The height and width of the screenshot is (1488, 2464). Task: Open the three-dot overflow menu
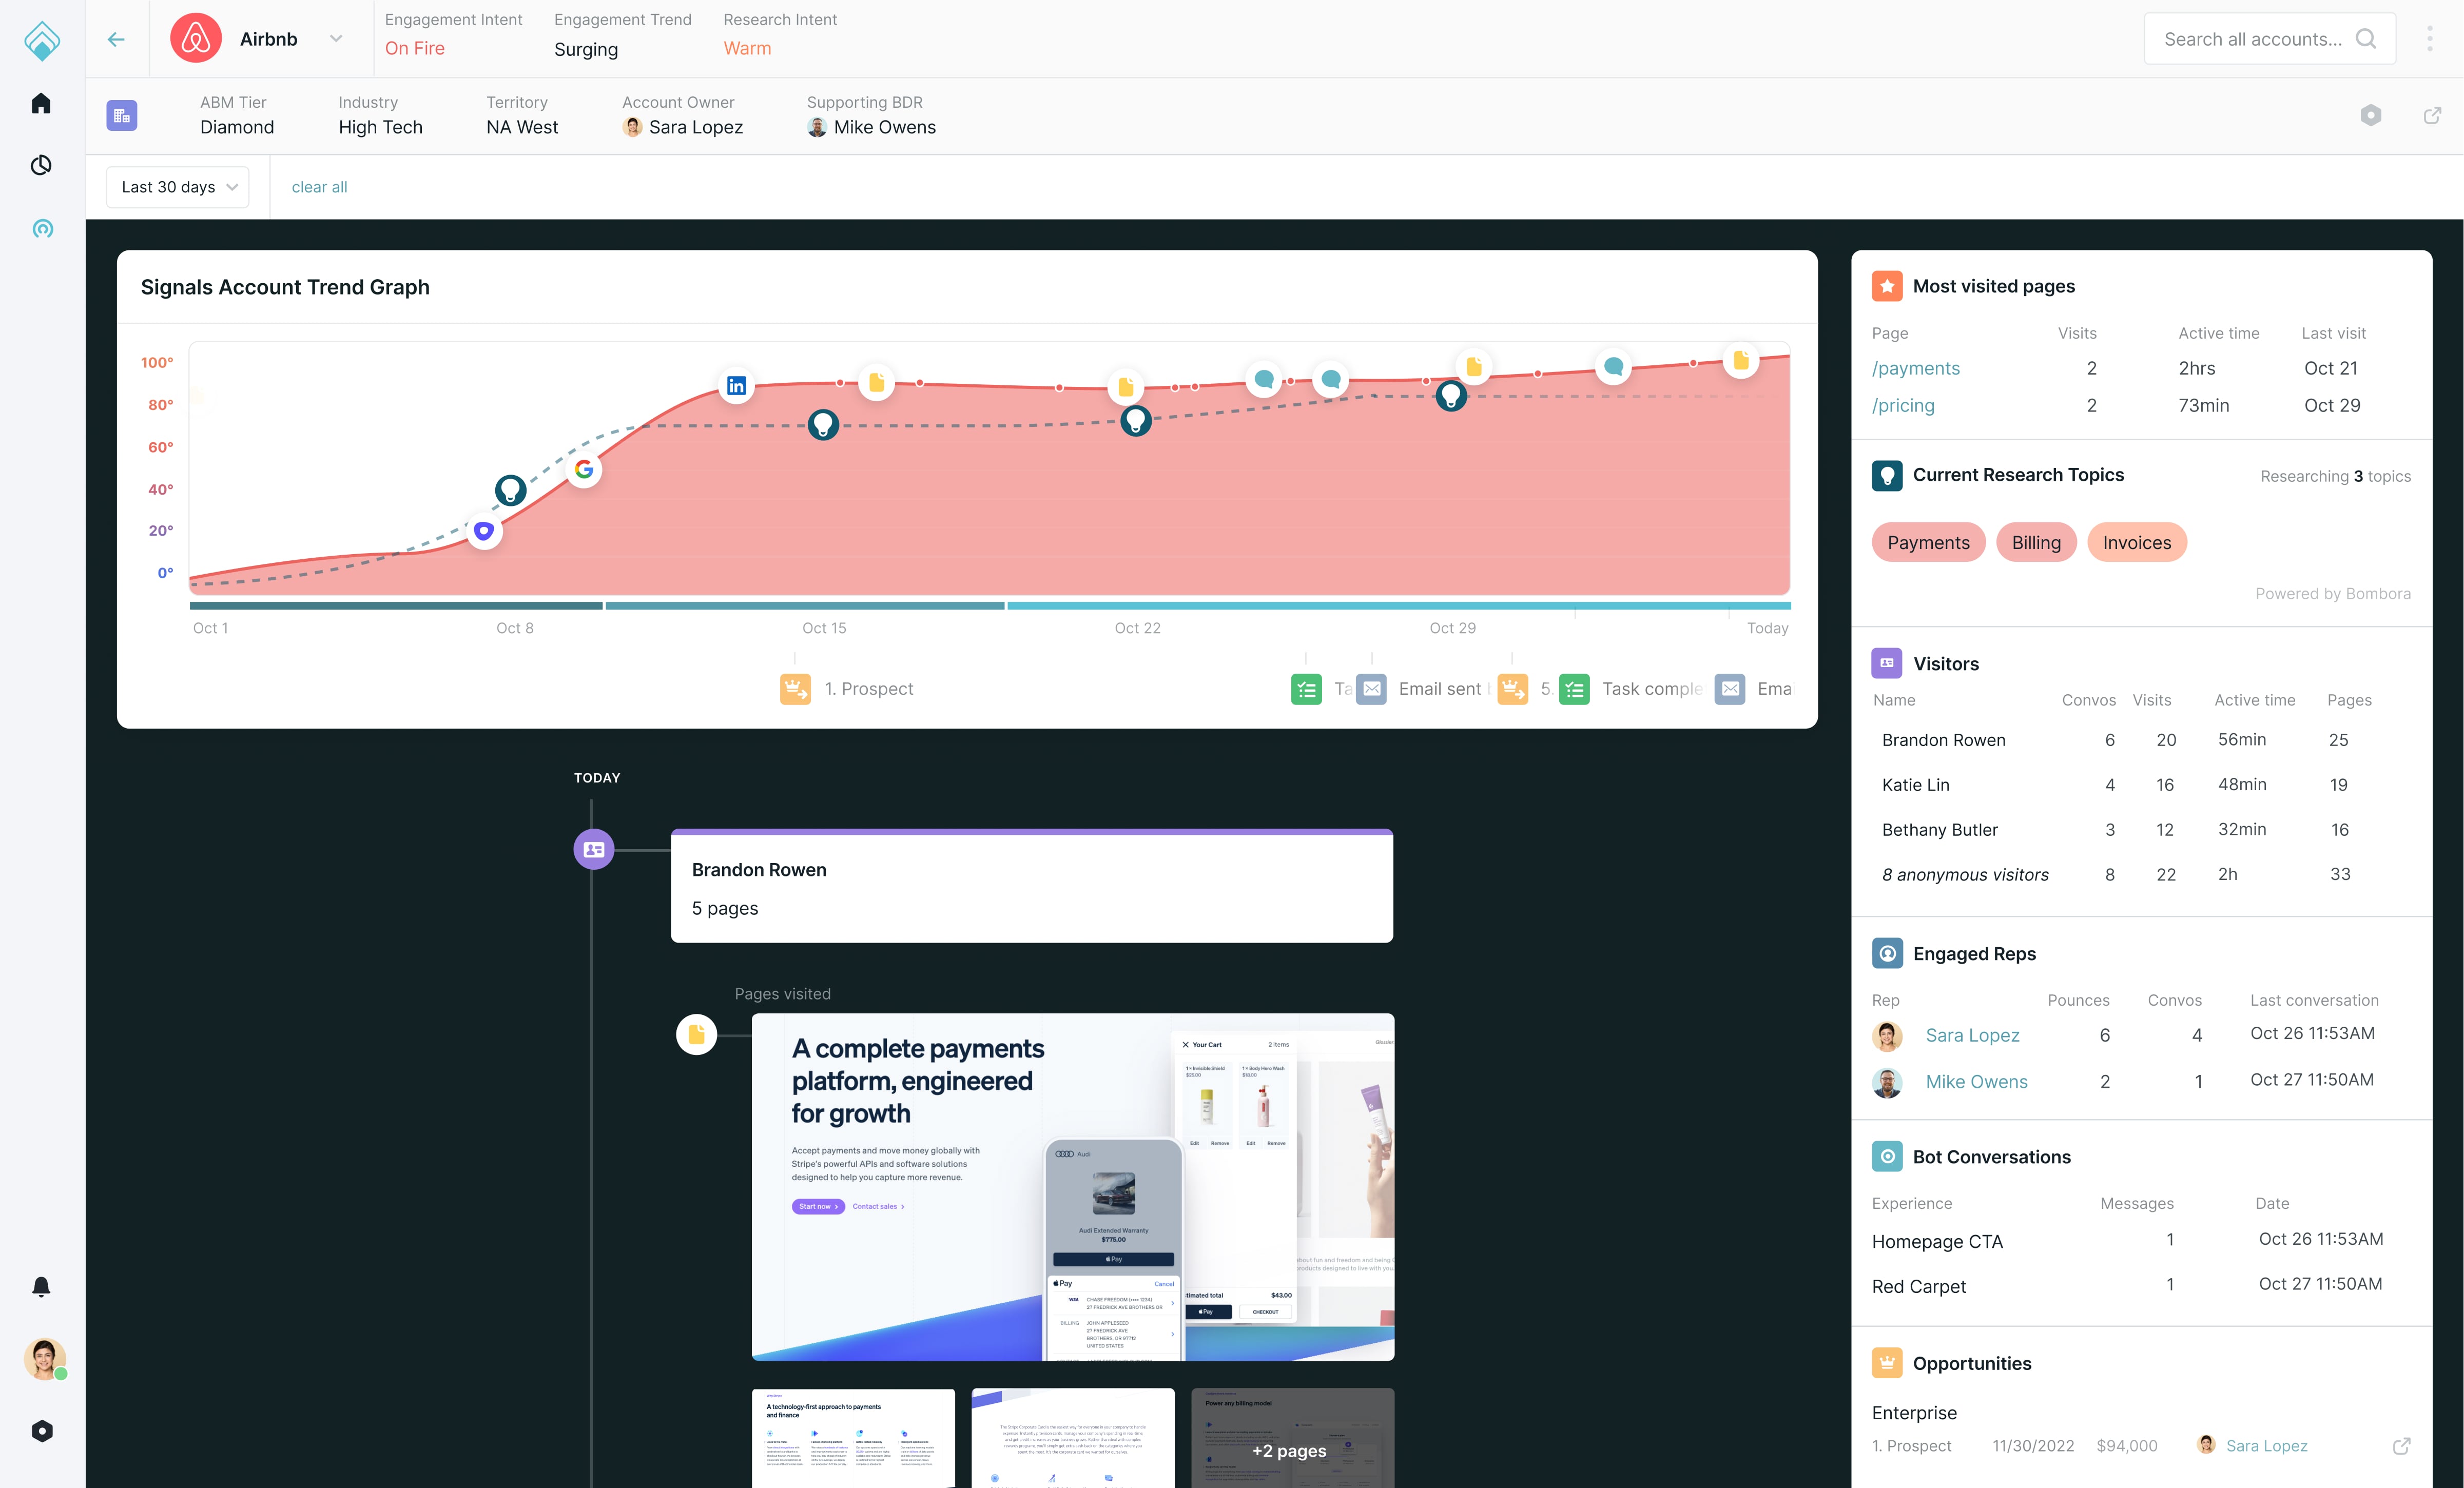[x=2430, y=39]
